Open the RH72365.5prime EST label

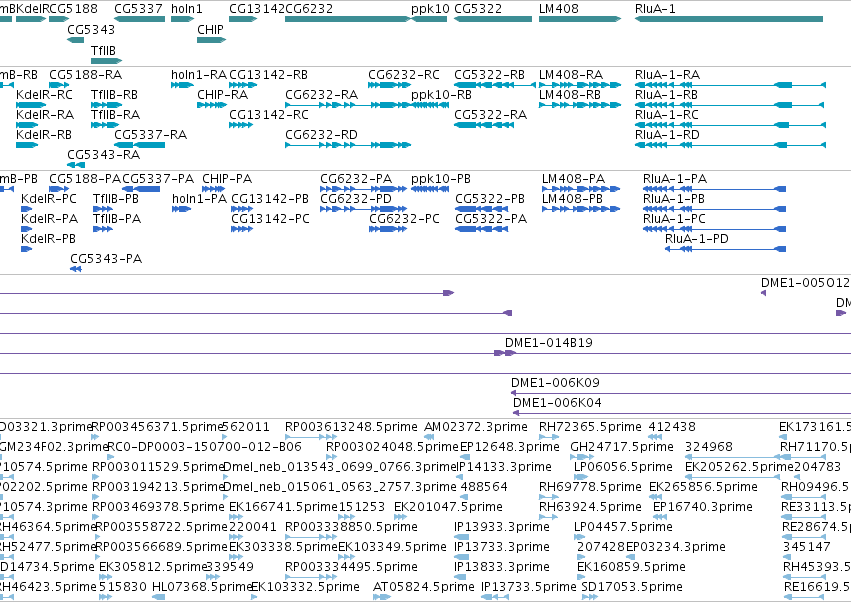pyautogui.click(x=590, y=427)
